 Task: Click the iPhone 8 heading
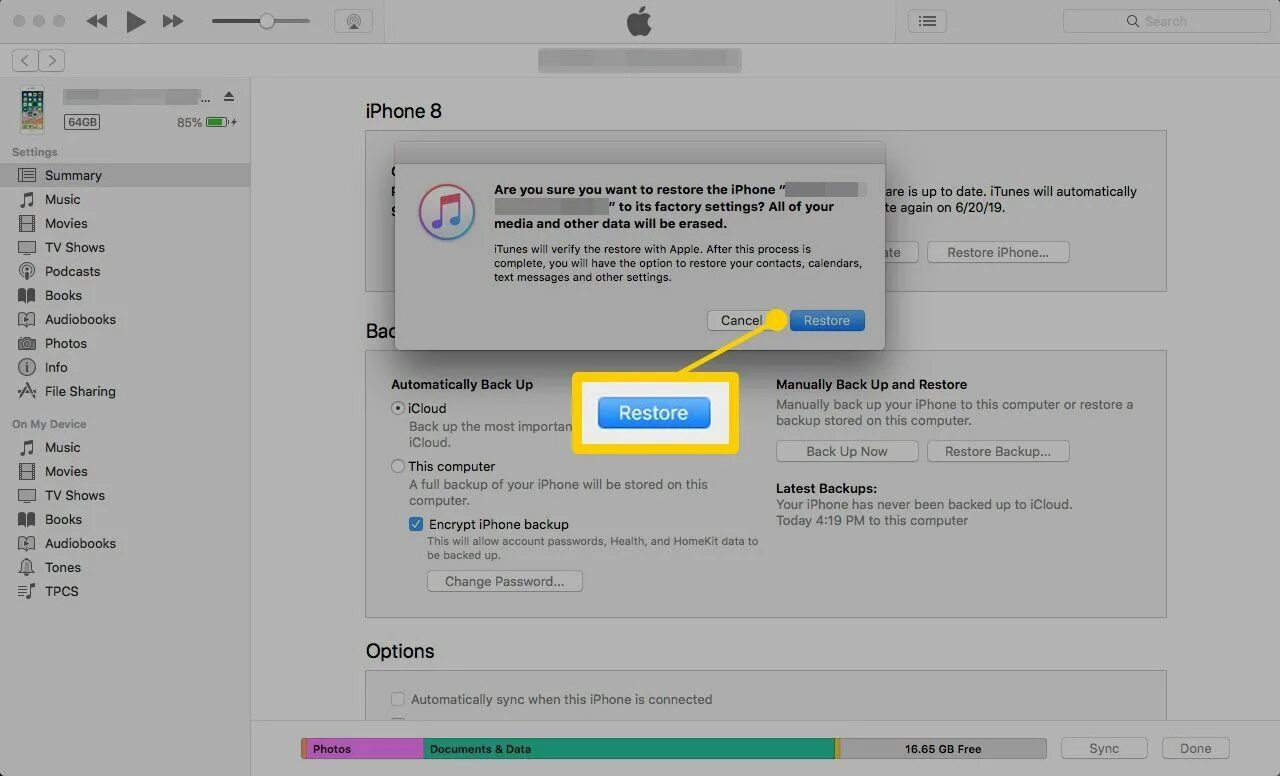point(404,111)
